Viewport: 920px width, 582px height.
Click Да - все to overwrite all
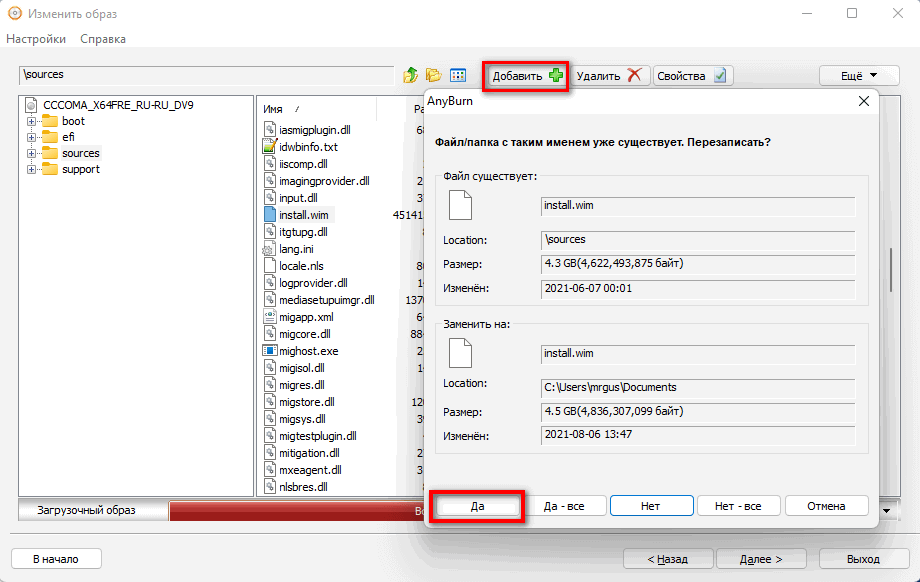pos(564,506)
